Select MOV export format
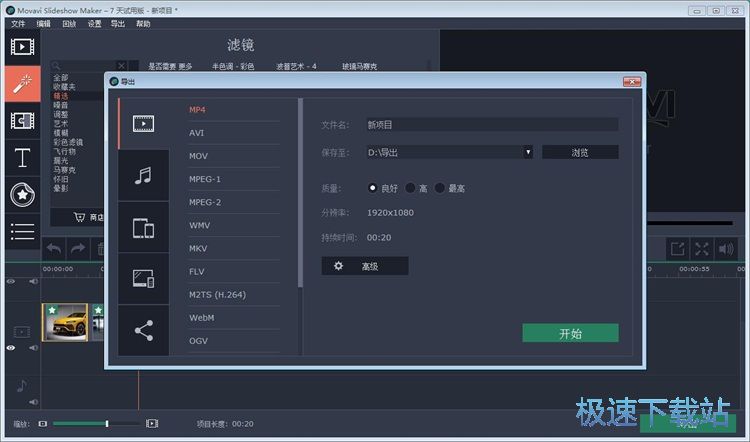The image size is (750, 442). point(198,156)
